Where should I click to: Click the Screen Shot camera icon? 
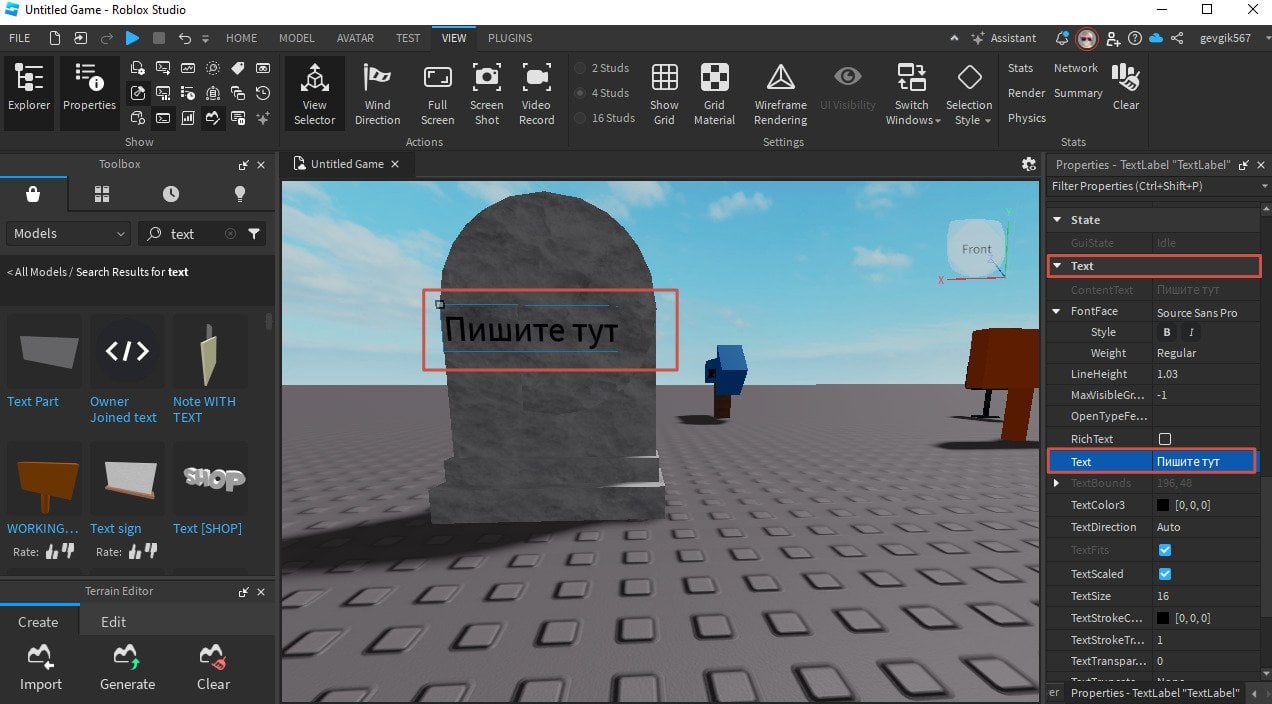[487, 77]
